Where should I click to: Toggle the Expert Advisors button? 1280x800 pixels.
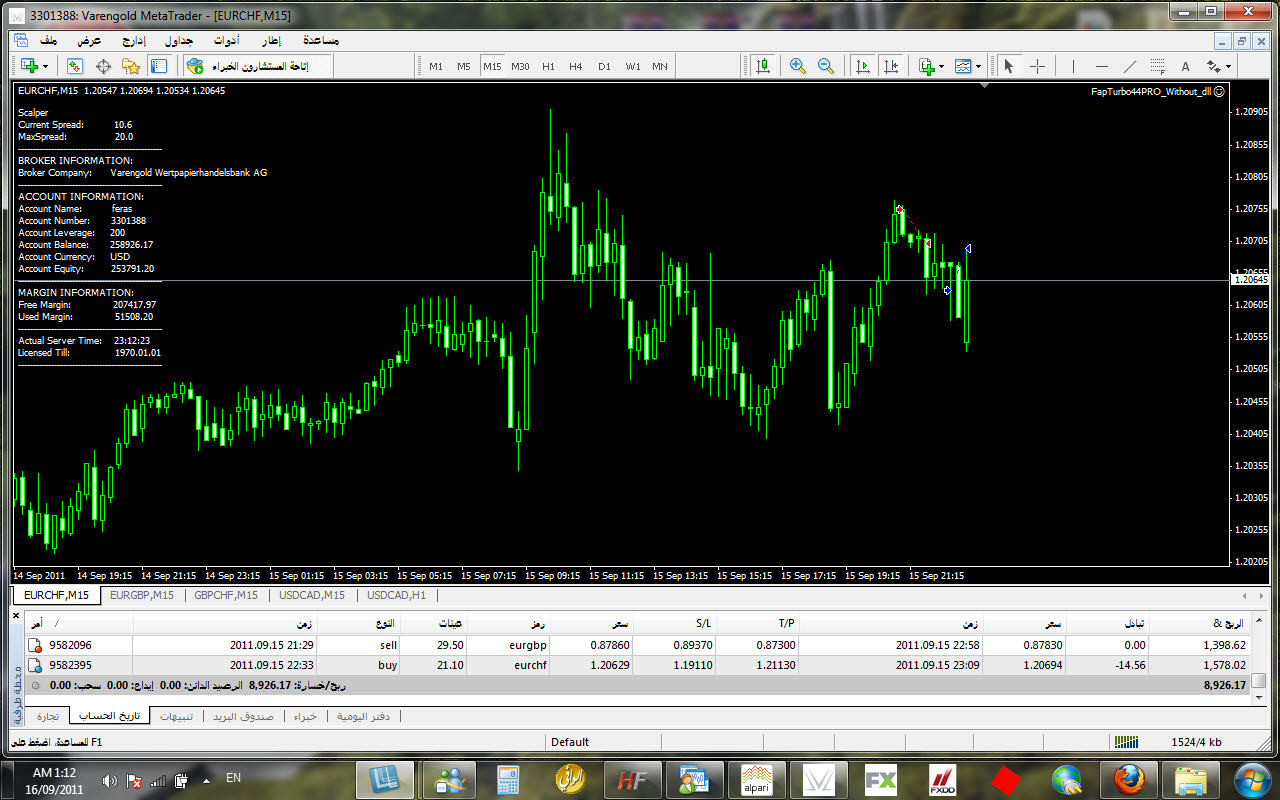[259, 66]
